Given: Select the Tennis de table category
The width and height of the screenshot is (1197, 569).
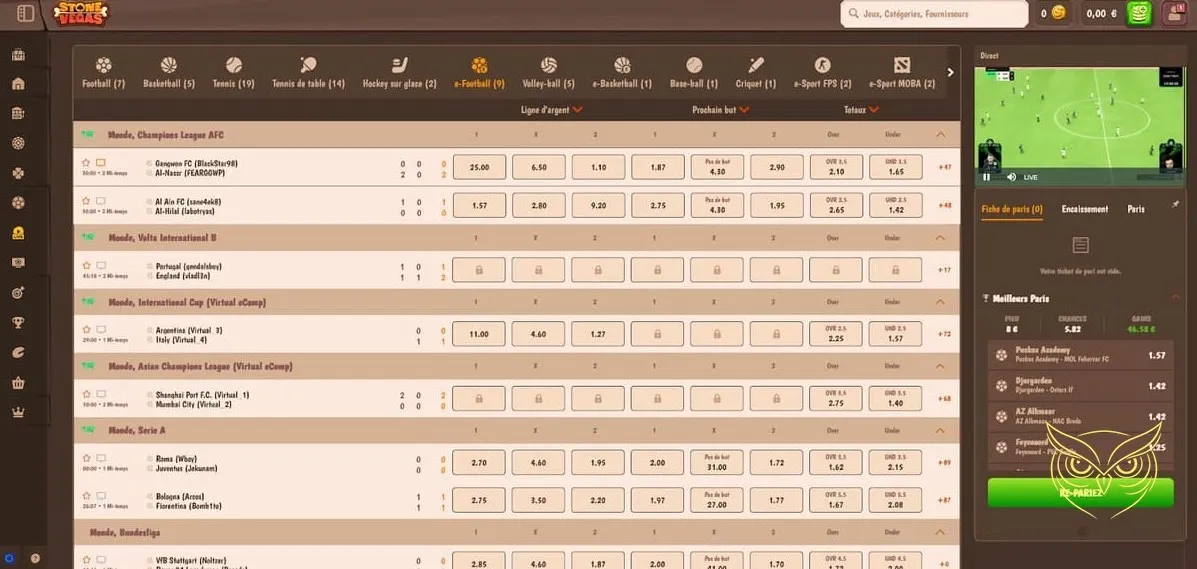Looking at the screenshot, I should pyautogui.click(x=308, y=72).
